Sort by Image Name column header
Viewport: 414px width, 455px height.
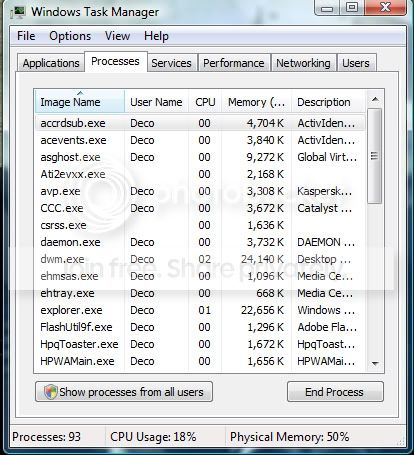pos(80,101)
